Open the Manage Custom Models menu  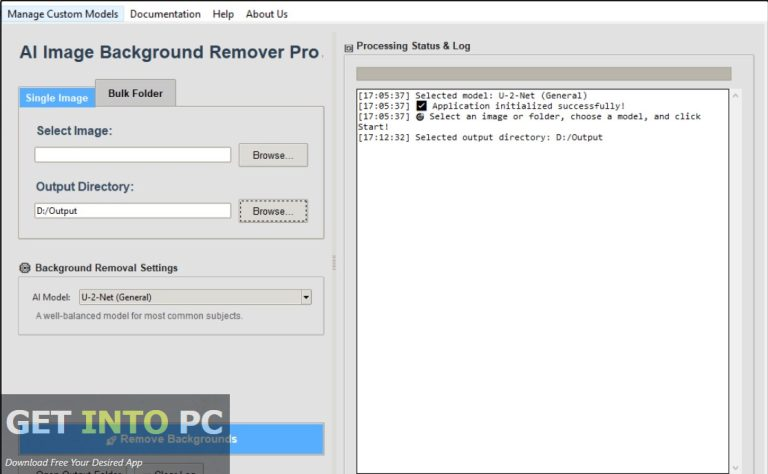tap(63, 14)
